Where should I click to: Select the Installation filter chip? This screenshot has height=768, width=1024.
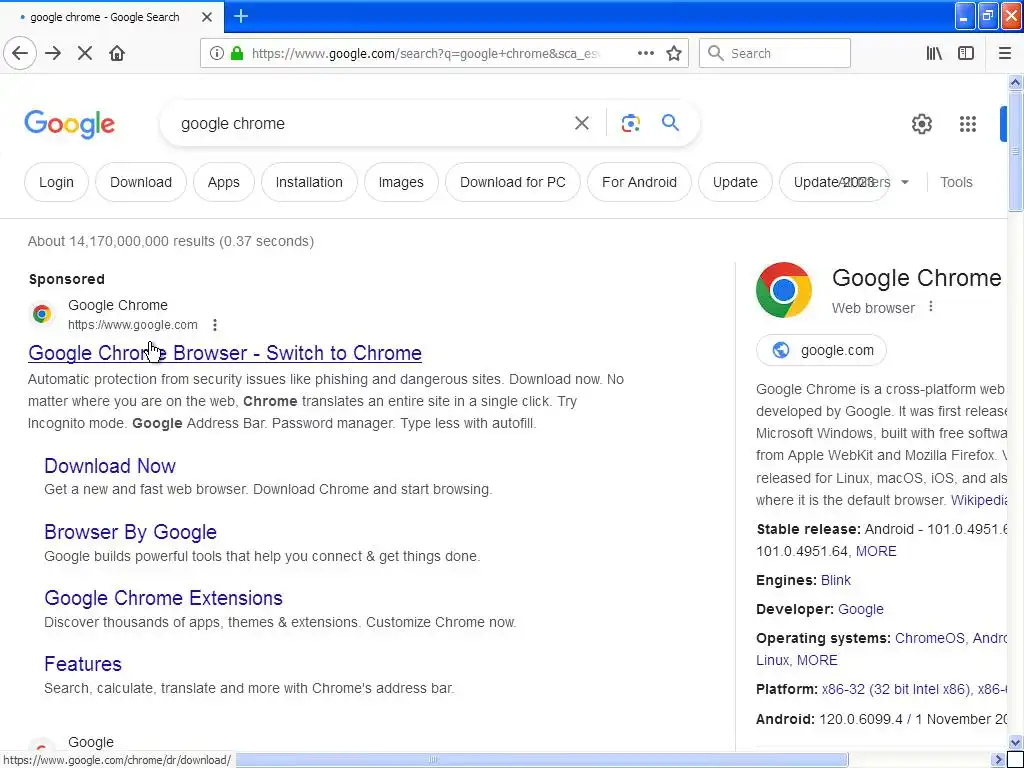309,182
